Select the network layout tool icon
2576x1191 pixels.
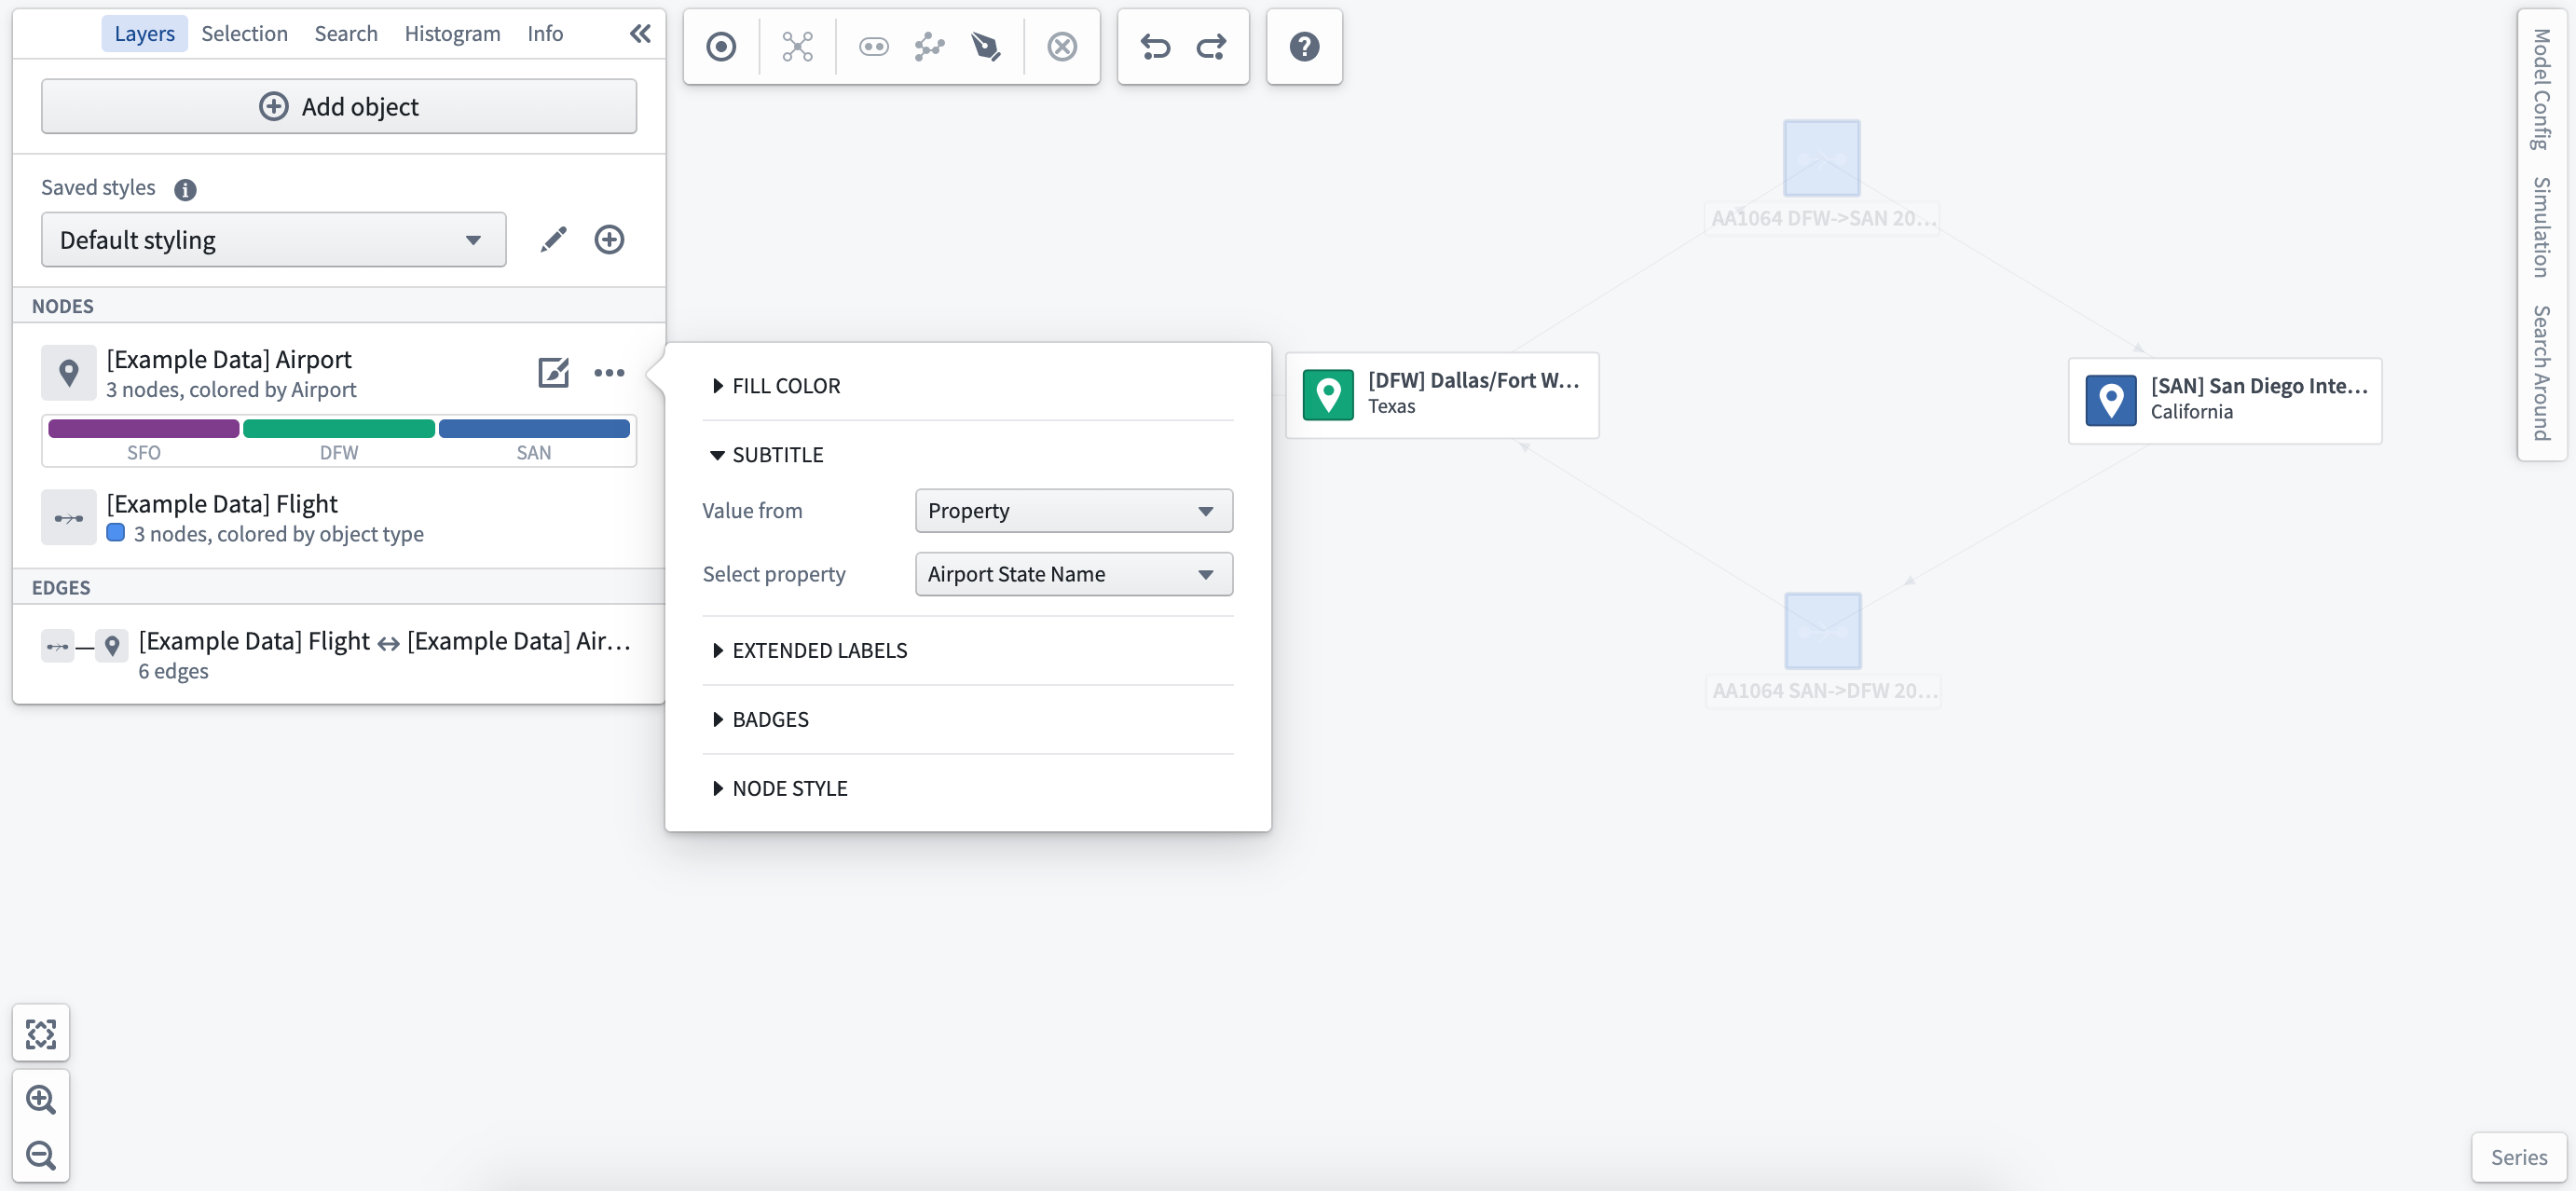coord(797,46)
